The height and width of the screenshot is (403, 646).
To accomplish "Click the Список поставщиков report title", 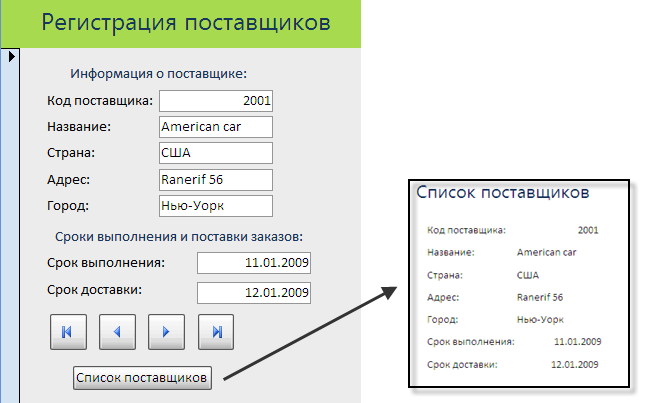I will 503,192.
